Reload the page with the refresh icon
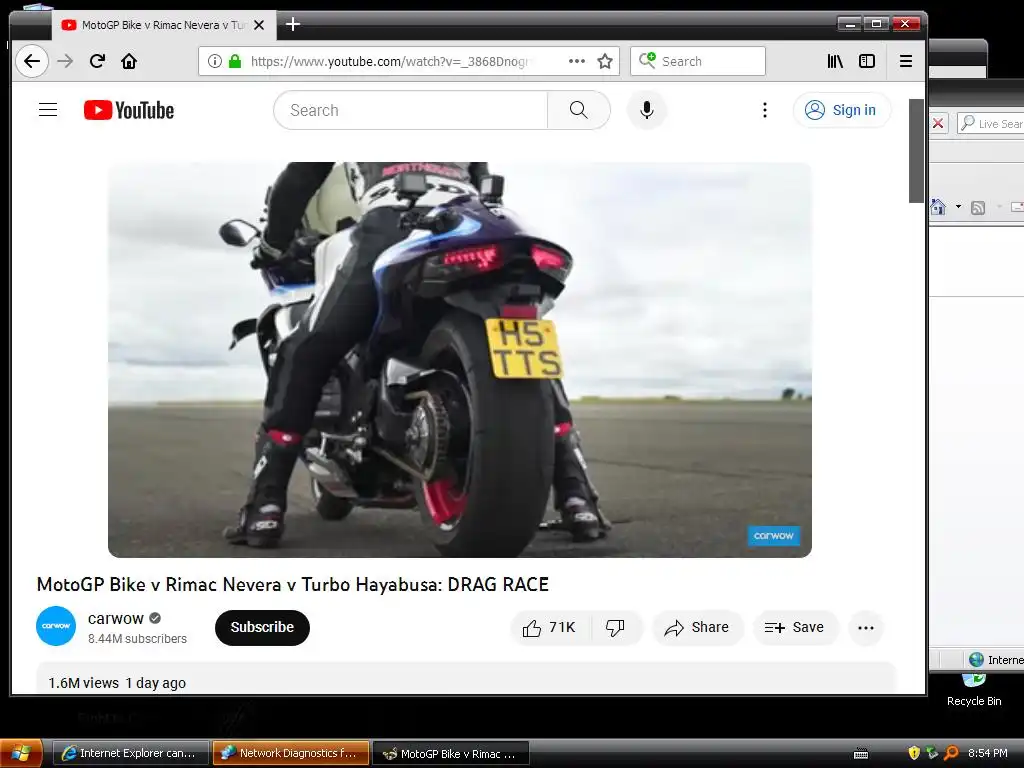The height and width of the screenshot is (768, 1024). tap(97, 61)
